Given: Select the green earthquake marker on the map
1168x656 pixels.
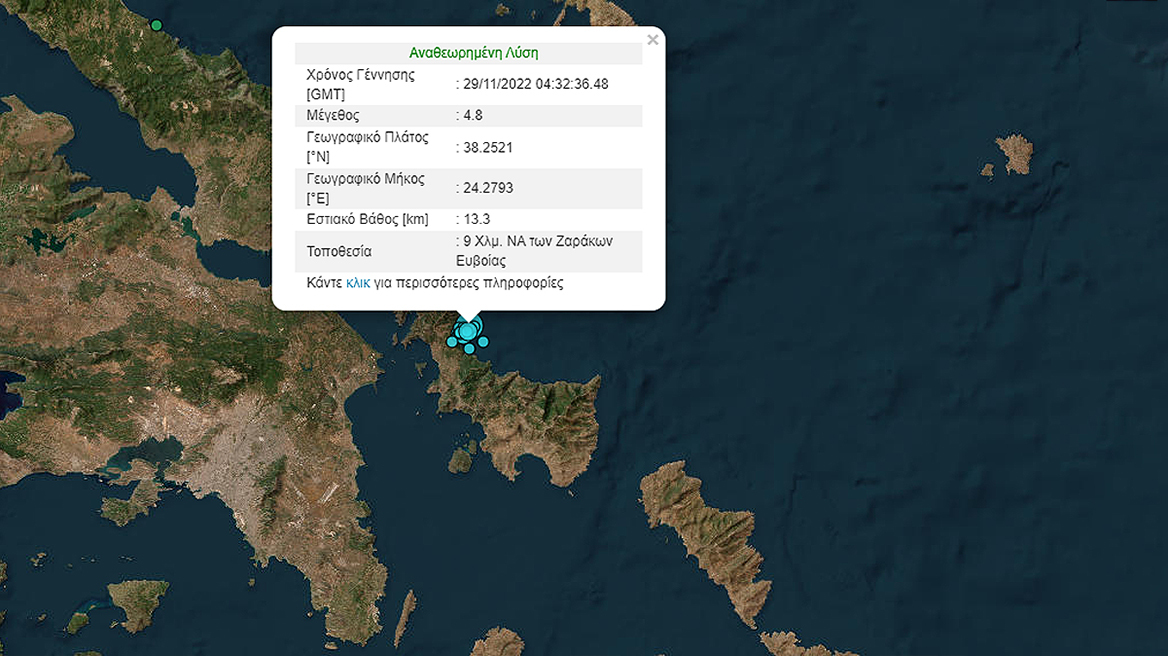Looking at the screenshot, I should (x=156, y=25).
